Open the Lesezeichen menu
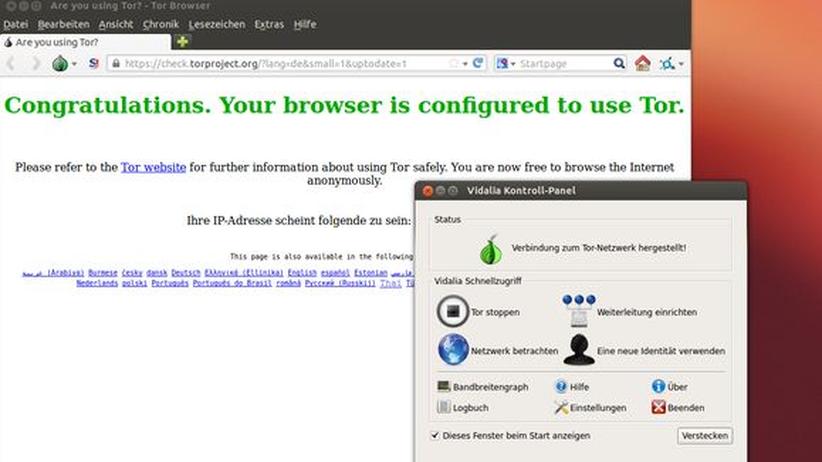The width and height of the screenshot is (822, 462). click(217, 24)
